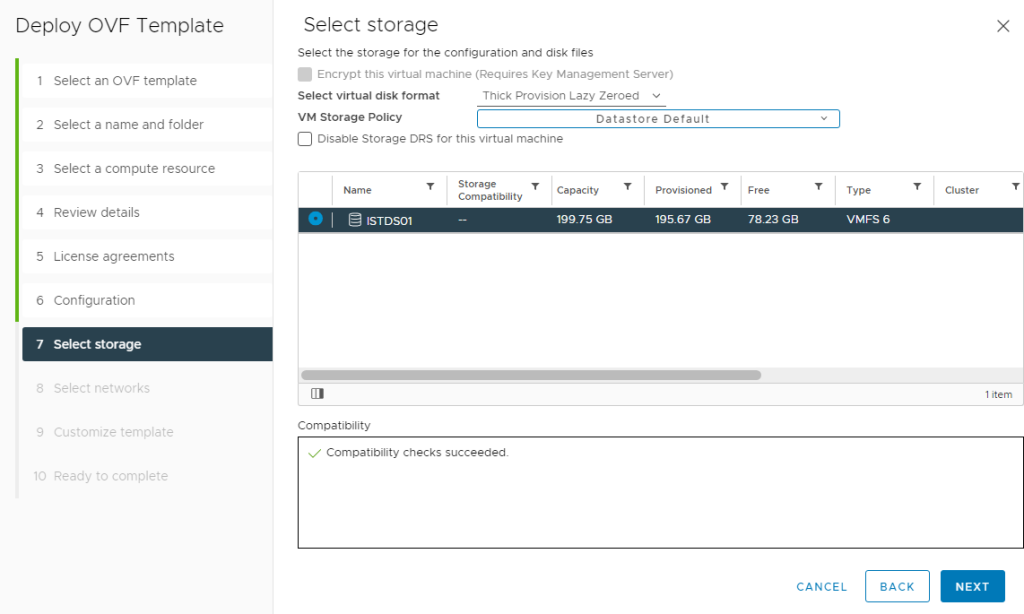Filter the Name column
The width and height of the screenshot is (1024, 614).
point(430,187)
